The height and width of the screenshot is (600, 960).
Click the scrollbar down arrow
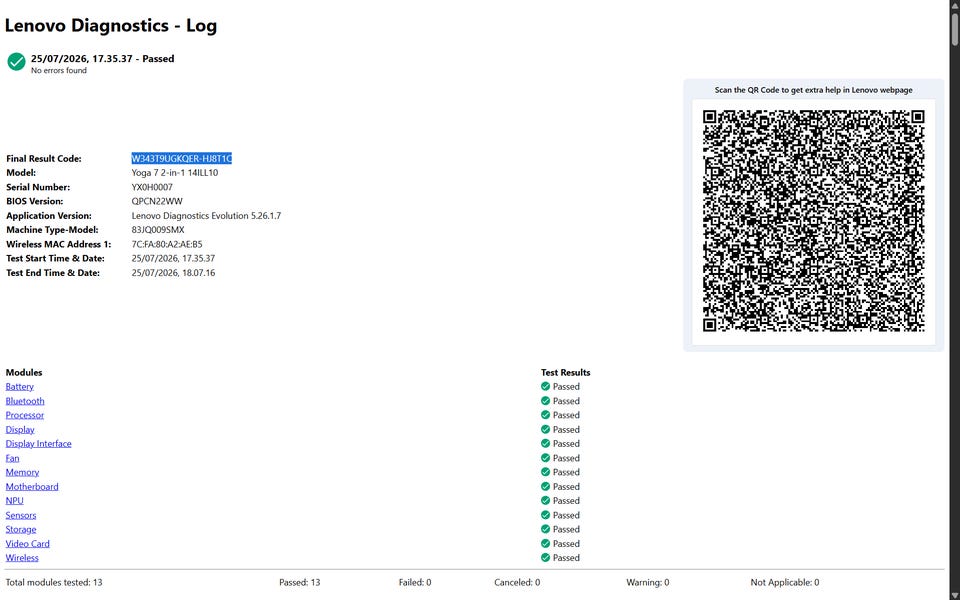point(954,596)
